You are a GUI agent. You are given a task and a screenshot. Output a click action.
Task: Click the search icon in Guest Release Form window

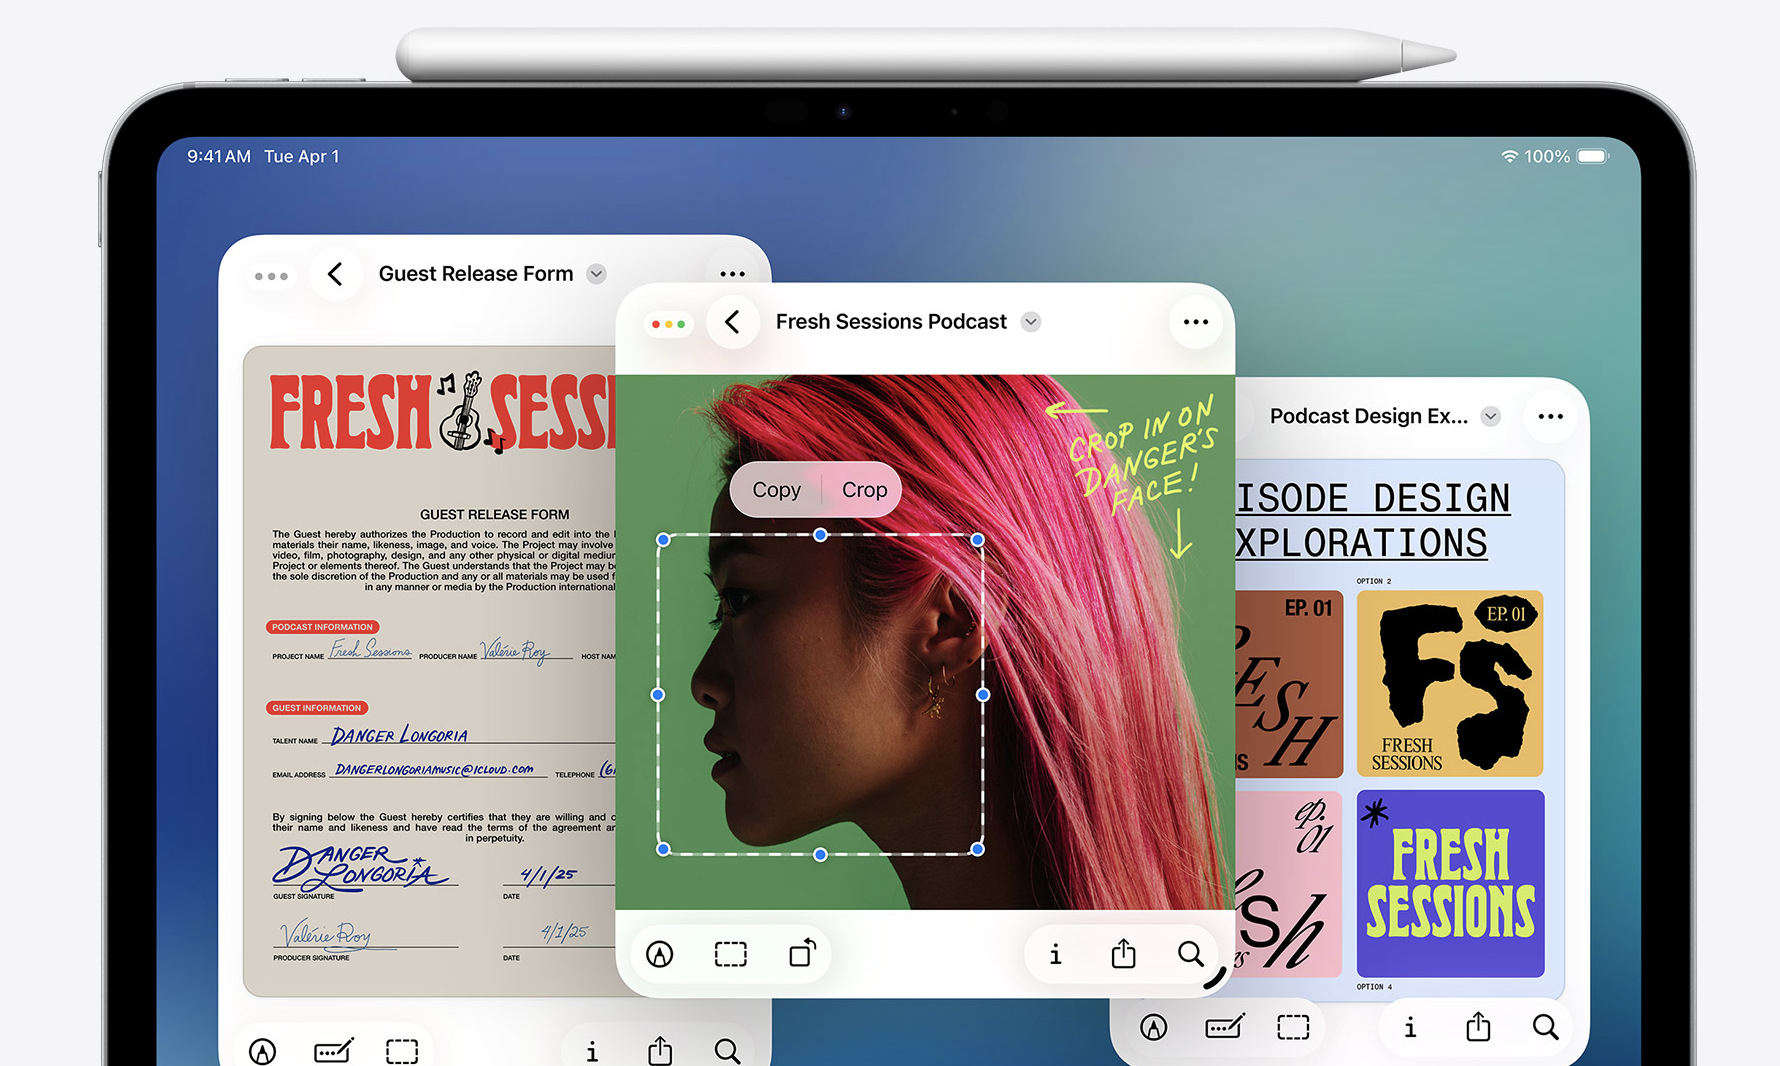pos(727,1051)
